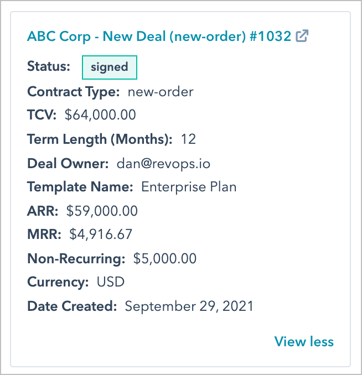Click the Contract Type field label
This screenshot has width=362, height=375.
(73, 92)
